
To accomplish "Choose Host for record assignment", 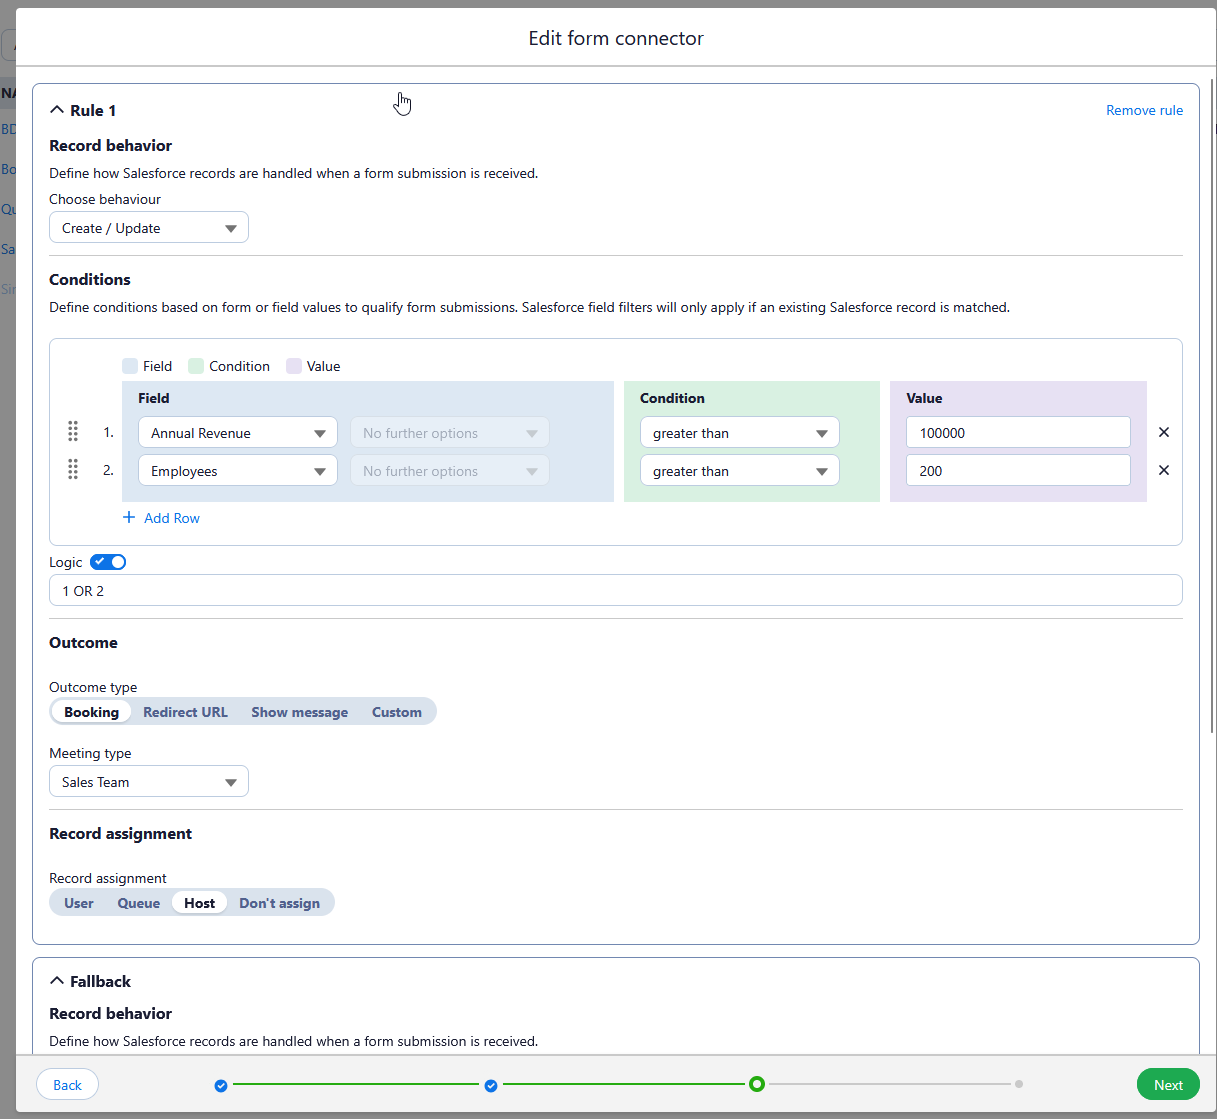I will [x=200, y=903].
